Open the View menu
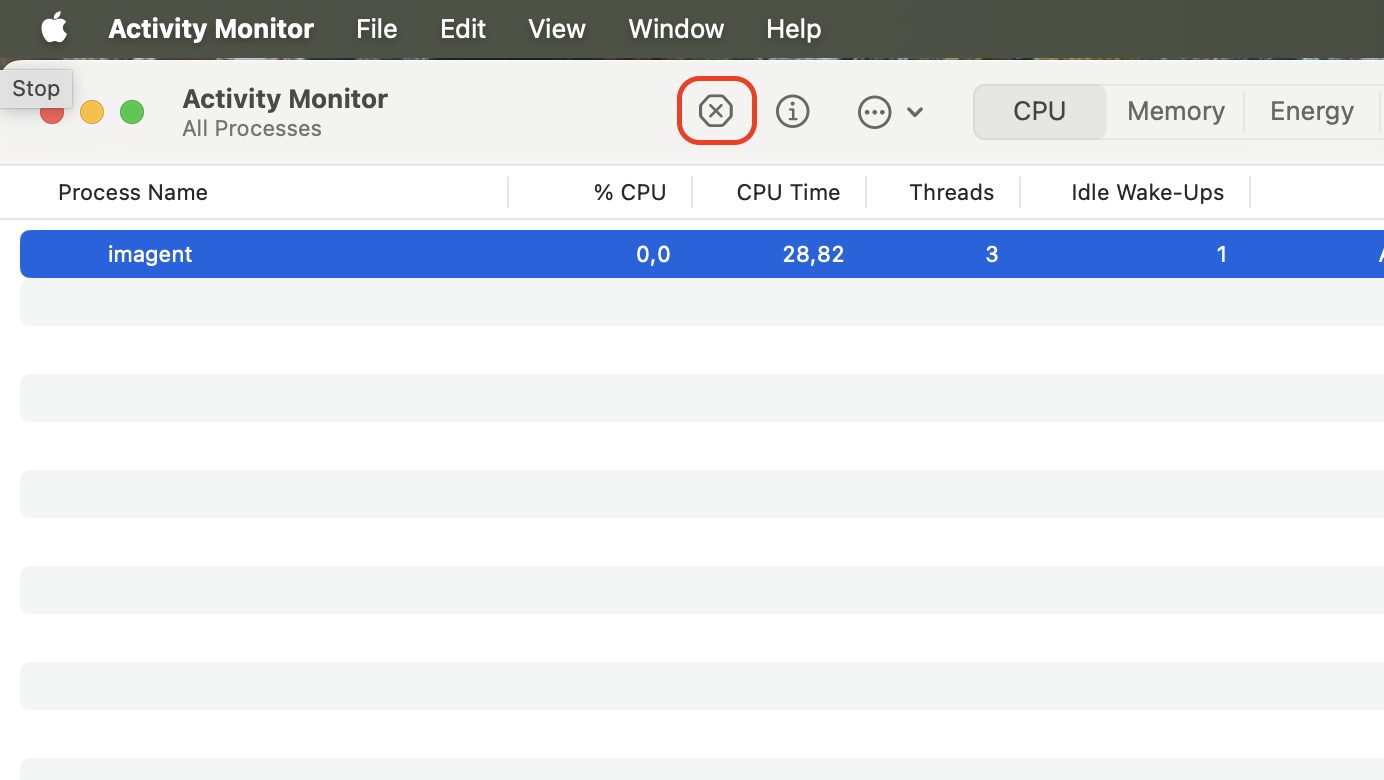1384x780 pixels. pos(556,29)
